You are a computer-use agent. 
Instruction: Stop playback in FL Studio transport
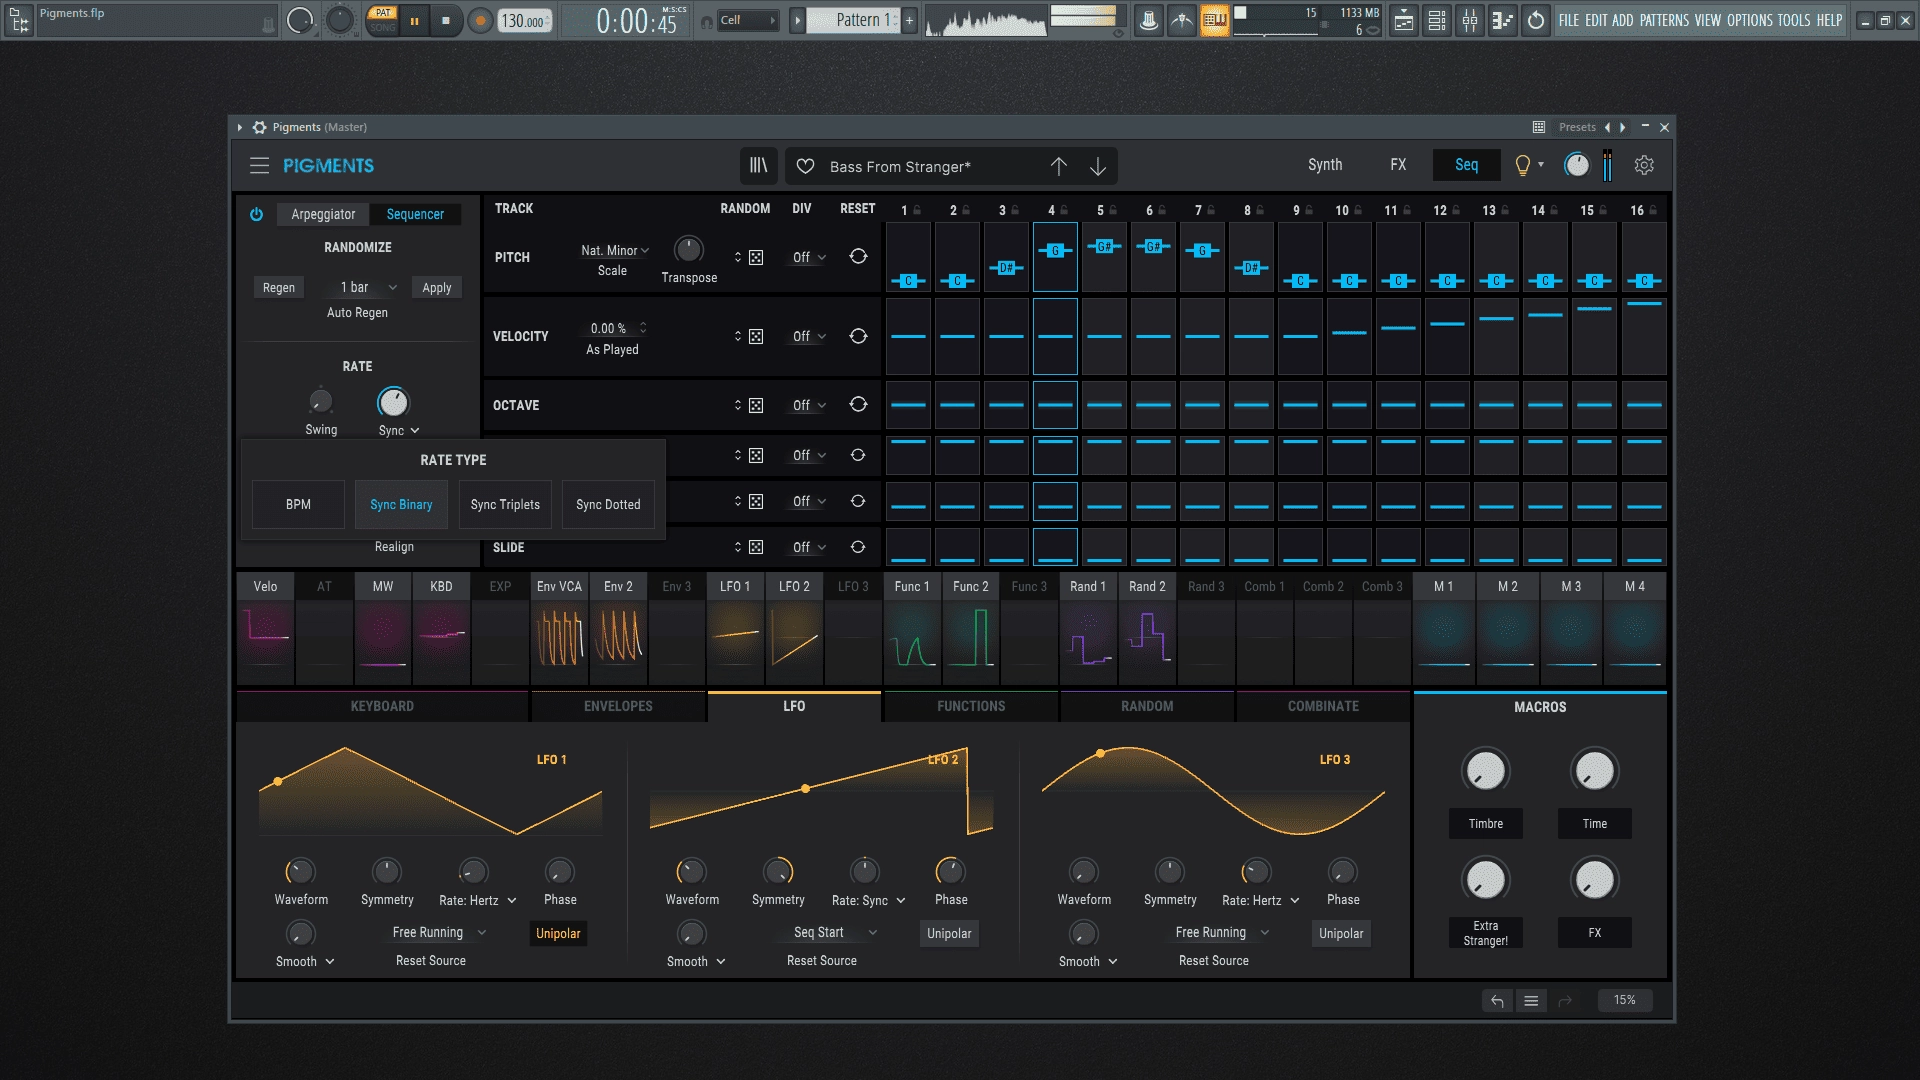[x=446, y=20]
